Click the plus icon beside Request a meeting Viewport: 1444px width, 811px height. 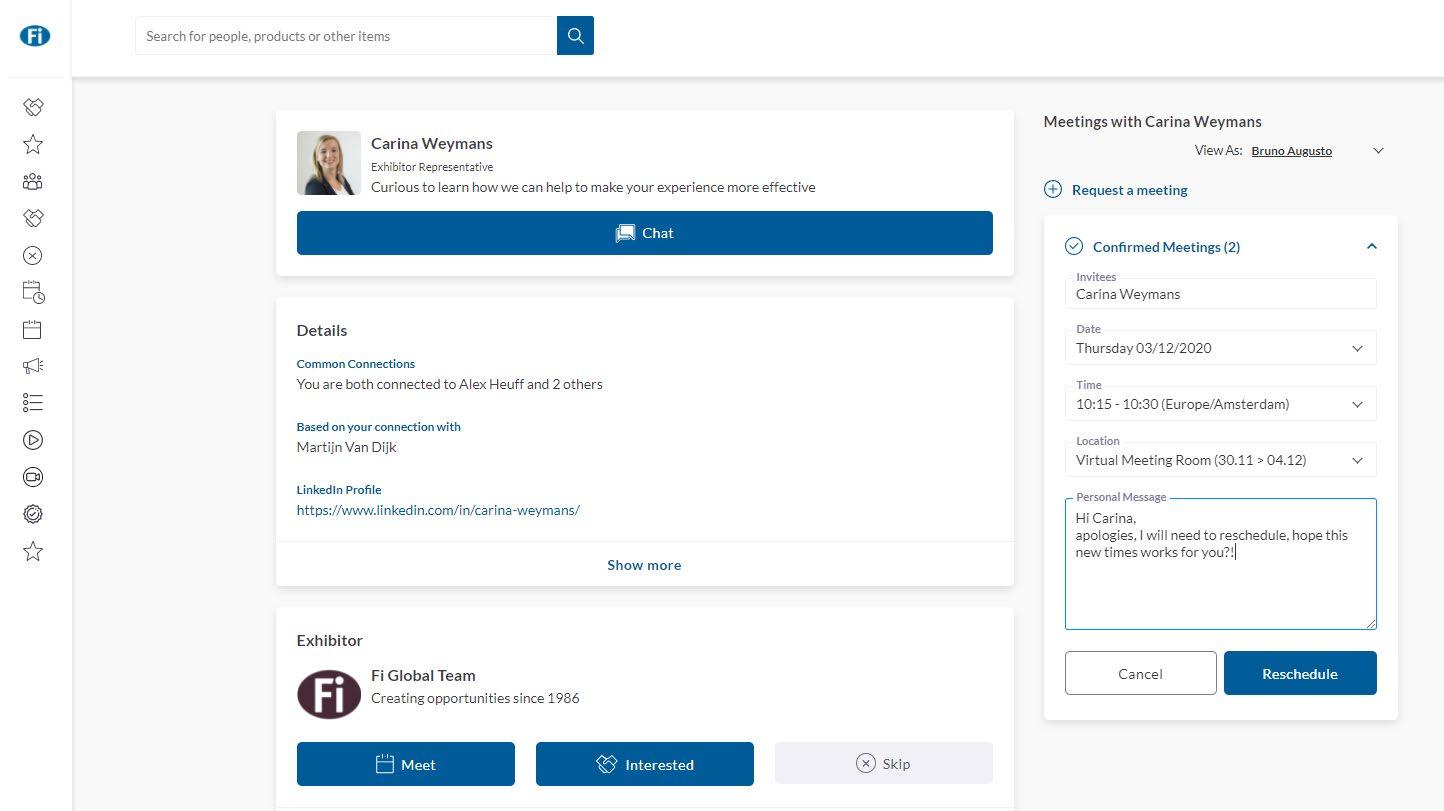(1053, 189)
